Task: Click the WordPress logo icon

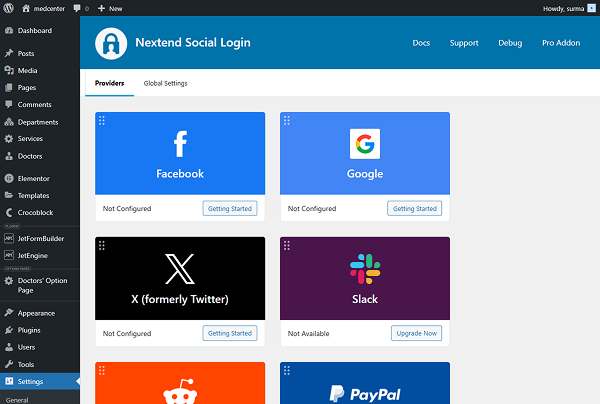Action: pos(8,8)
